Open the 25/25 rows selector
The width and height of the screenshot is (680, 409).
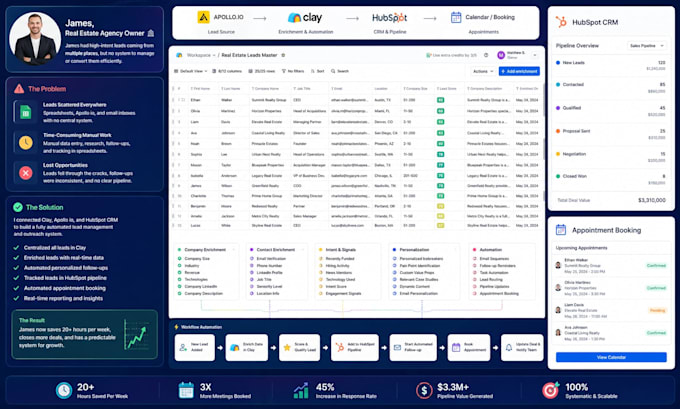pos(262,71)
